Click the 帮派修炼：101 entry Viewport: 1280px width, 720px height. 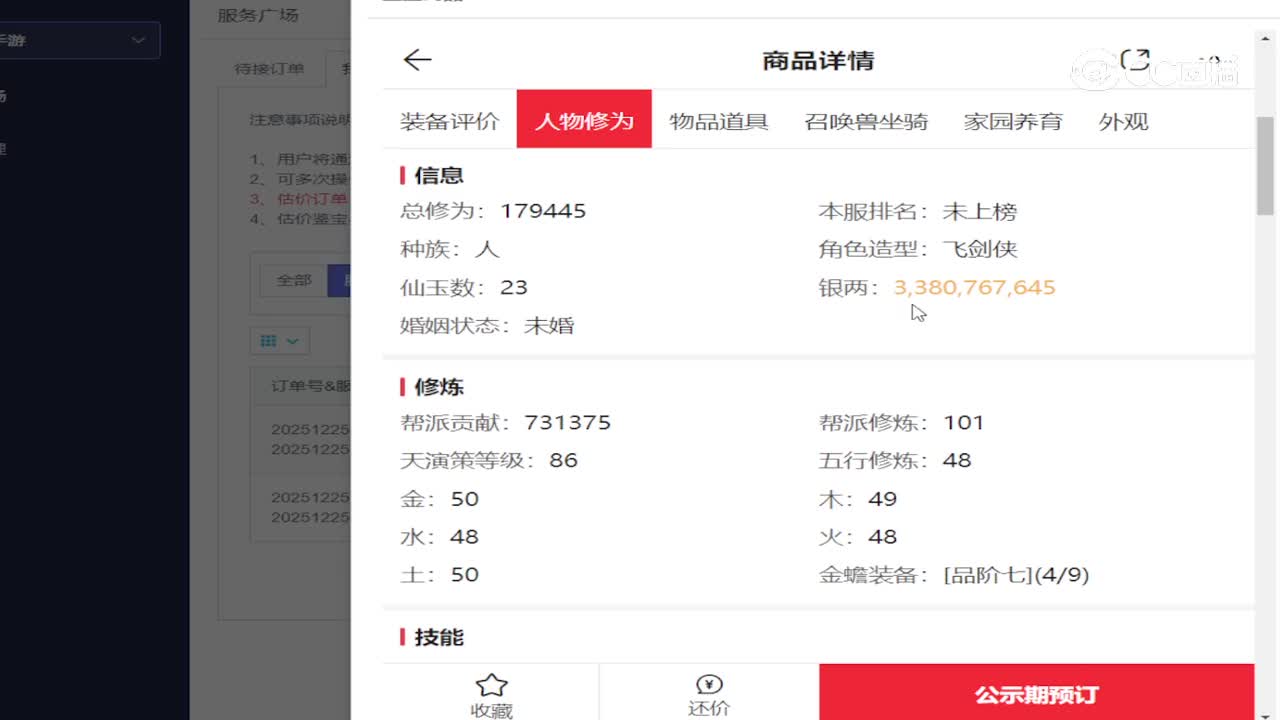901,422
